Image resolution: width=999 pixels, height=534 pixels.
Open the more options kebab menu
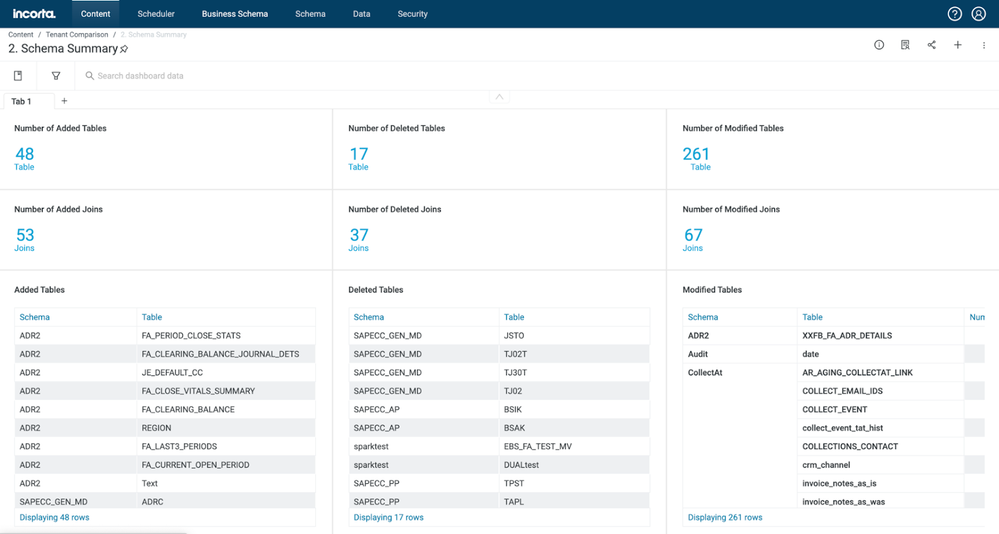click(x=983, y=45)
